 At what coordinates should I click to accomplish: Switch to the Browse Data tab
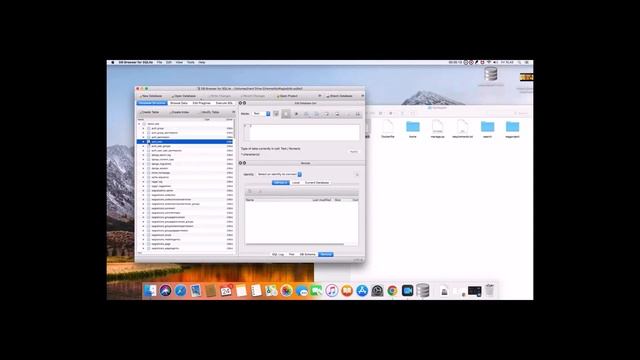(179, 103)
